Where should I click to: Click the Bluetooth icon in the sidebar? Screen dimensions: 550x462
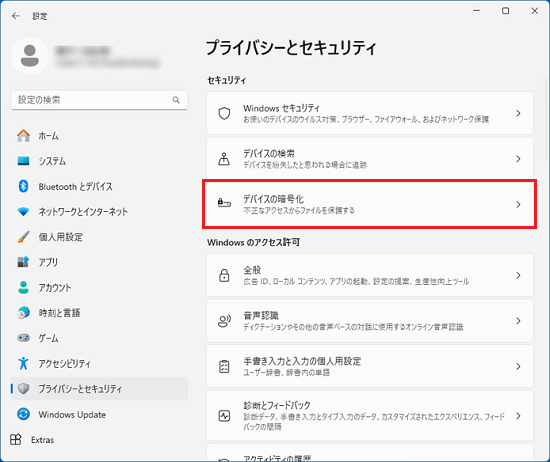point(24,186)
